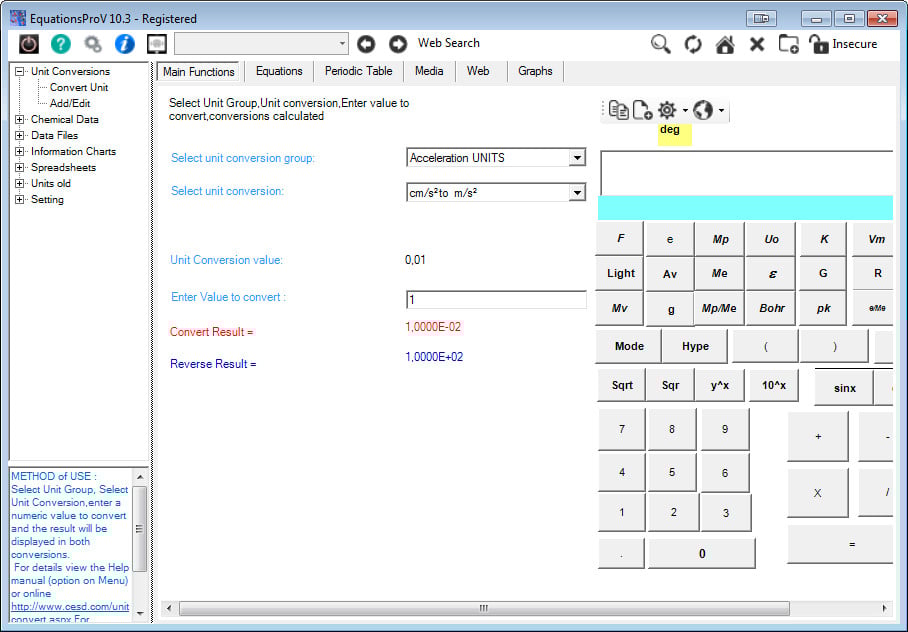Click the sinx calculator button
Image resolution: width=908 pixels, height=632 pixels.
click(844, 388)
